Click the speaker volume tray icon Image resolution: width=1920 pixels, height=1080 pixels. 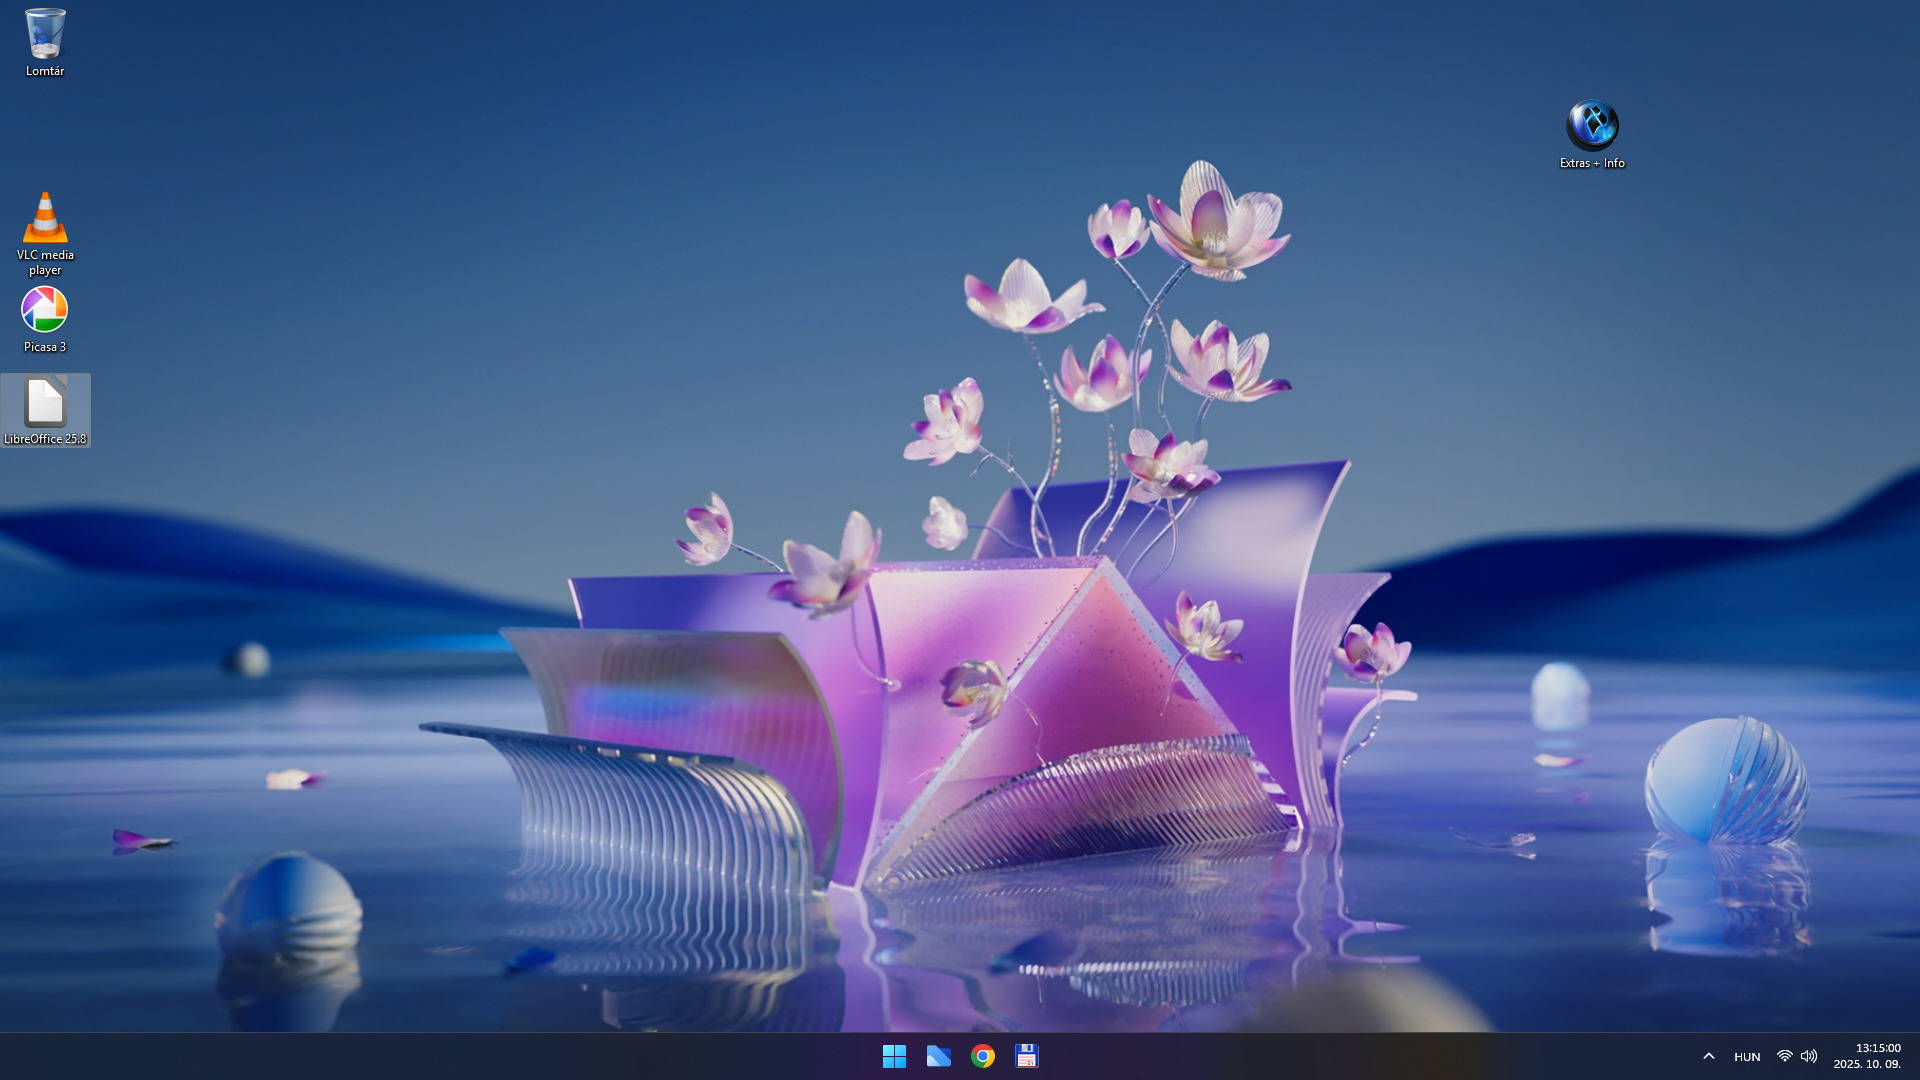pos(1809,1056)
